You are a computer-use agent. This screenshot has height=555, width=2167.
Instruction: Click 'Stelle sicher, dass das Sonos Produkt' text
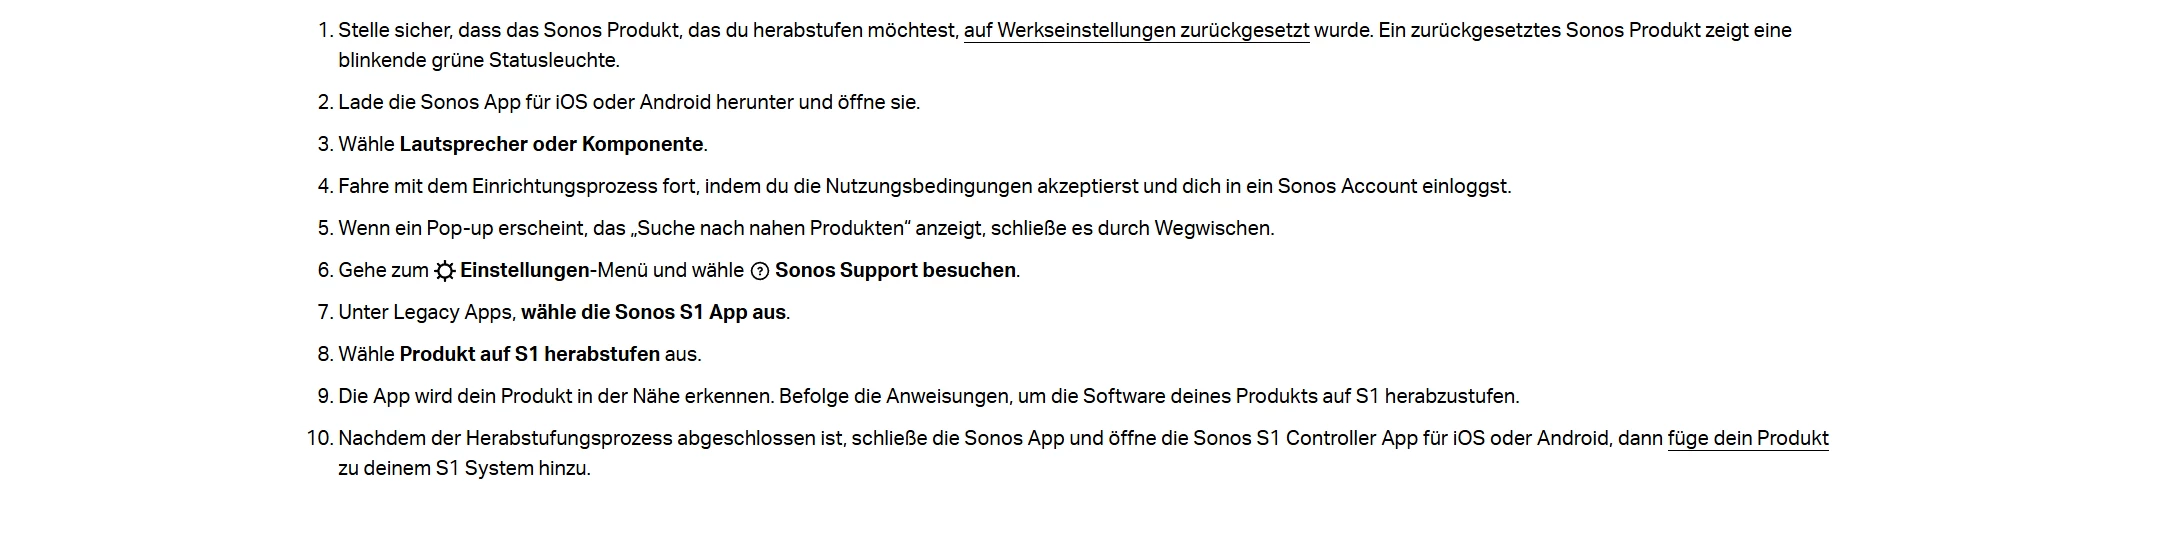tap(510, 30)
